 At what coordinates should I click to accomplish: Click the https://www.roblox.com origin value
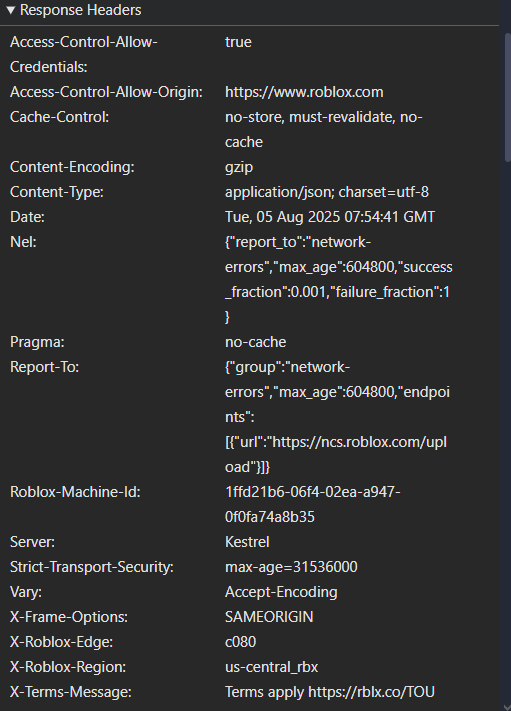tap(304, 92)
